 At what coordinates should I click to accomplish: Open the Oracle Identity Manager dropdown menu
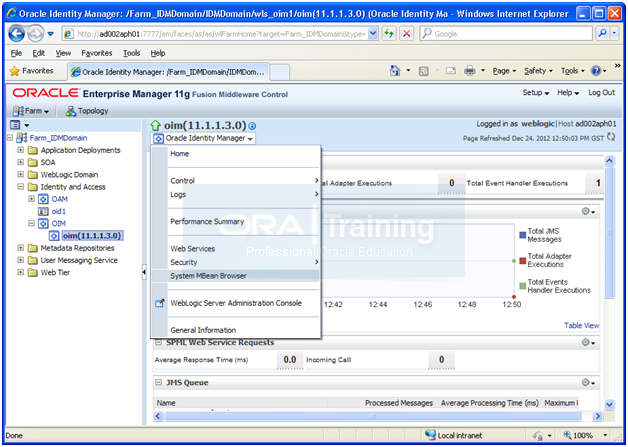[x=203, y=139]
